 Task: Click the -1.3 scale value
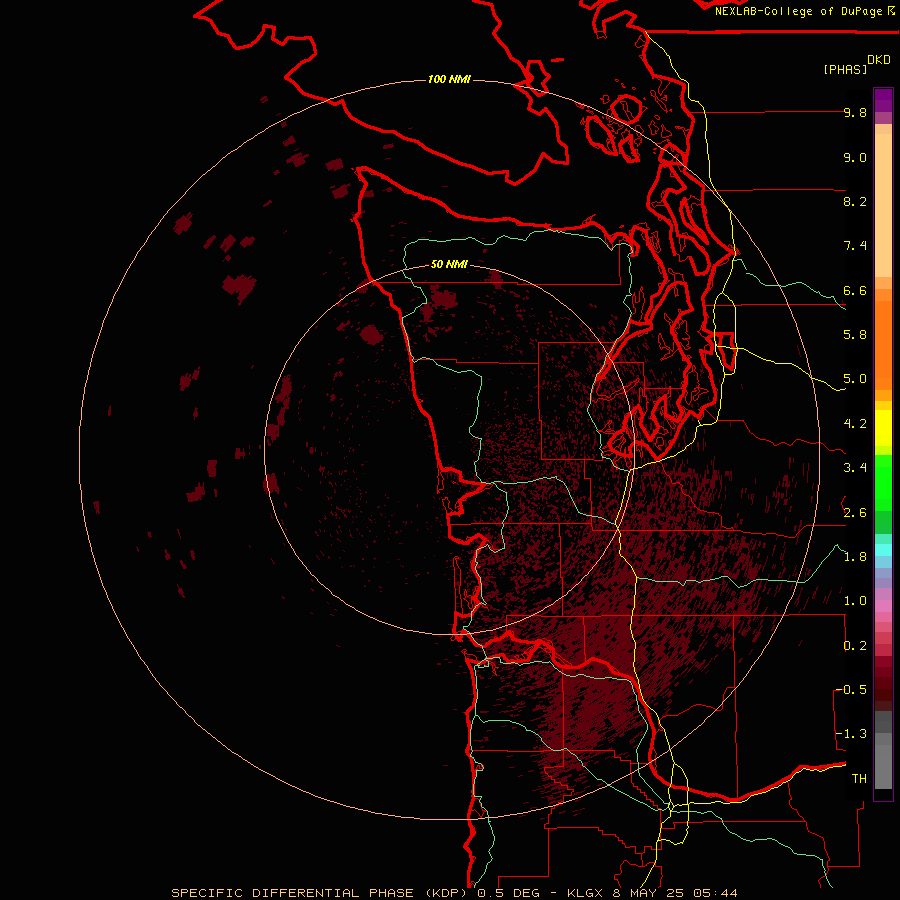851,734
